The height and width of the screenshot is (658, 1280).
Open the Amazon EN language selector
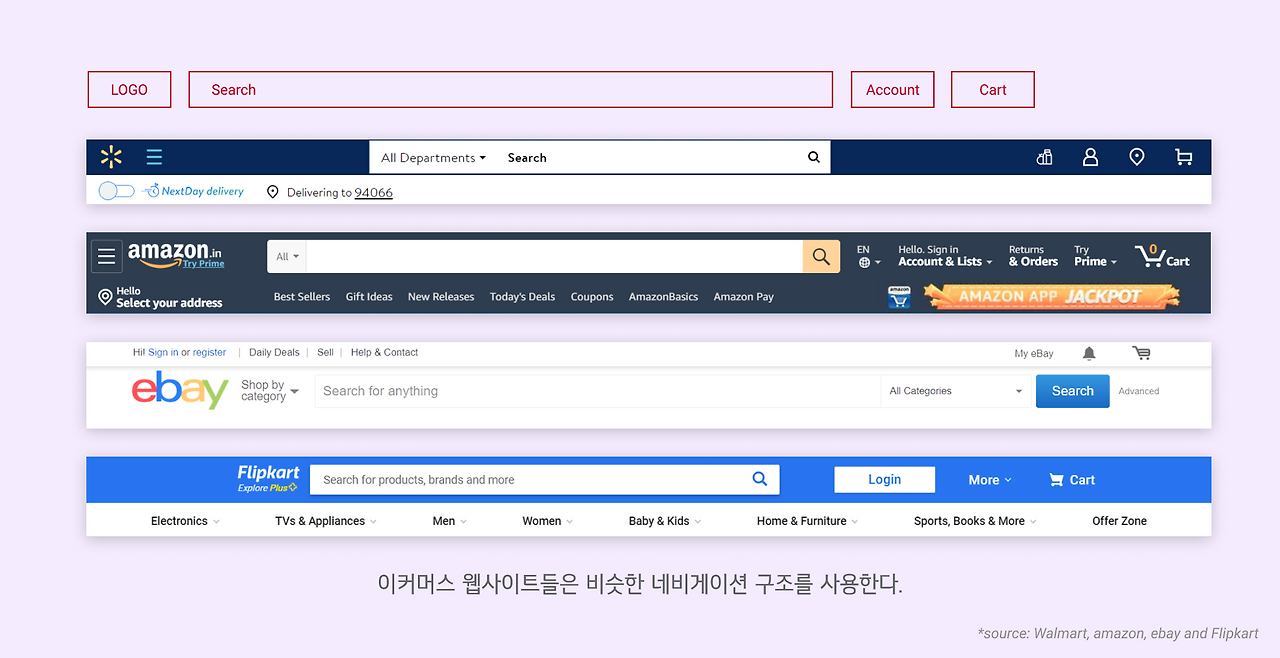tap(869, 256)
